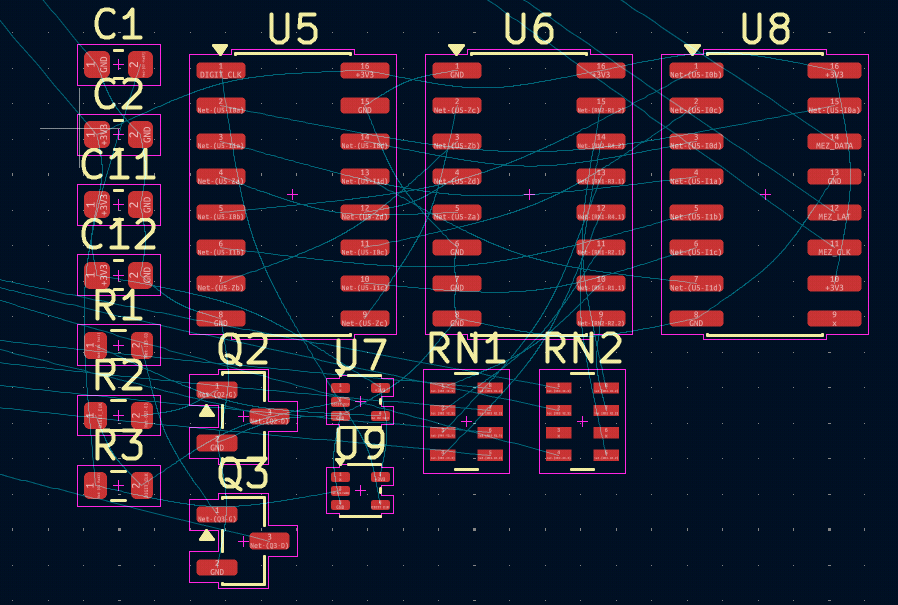Click C12 pad 2 on the GND net

pos(141,275)
